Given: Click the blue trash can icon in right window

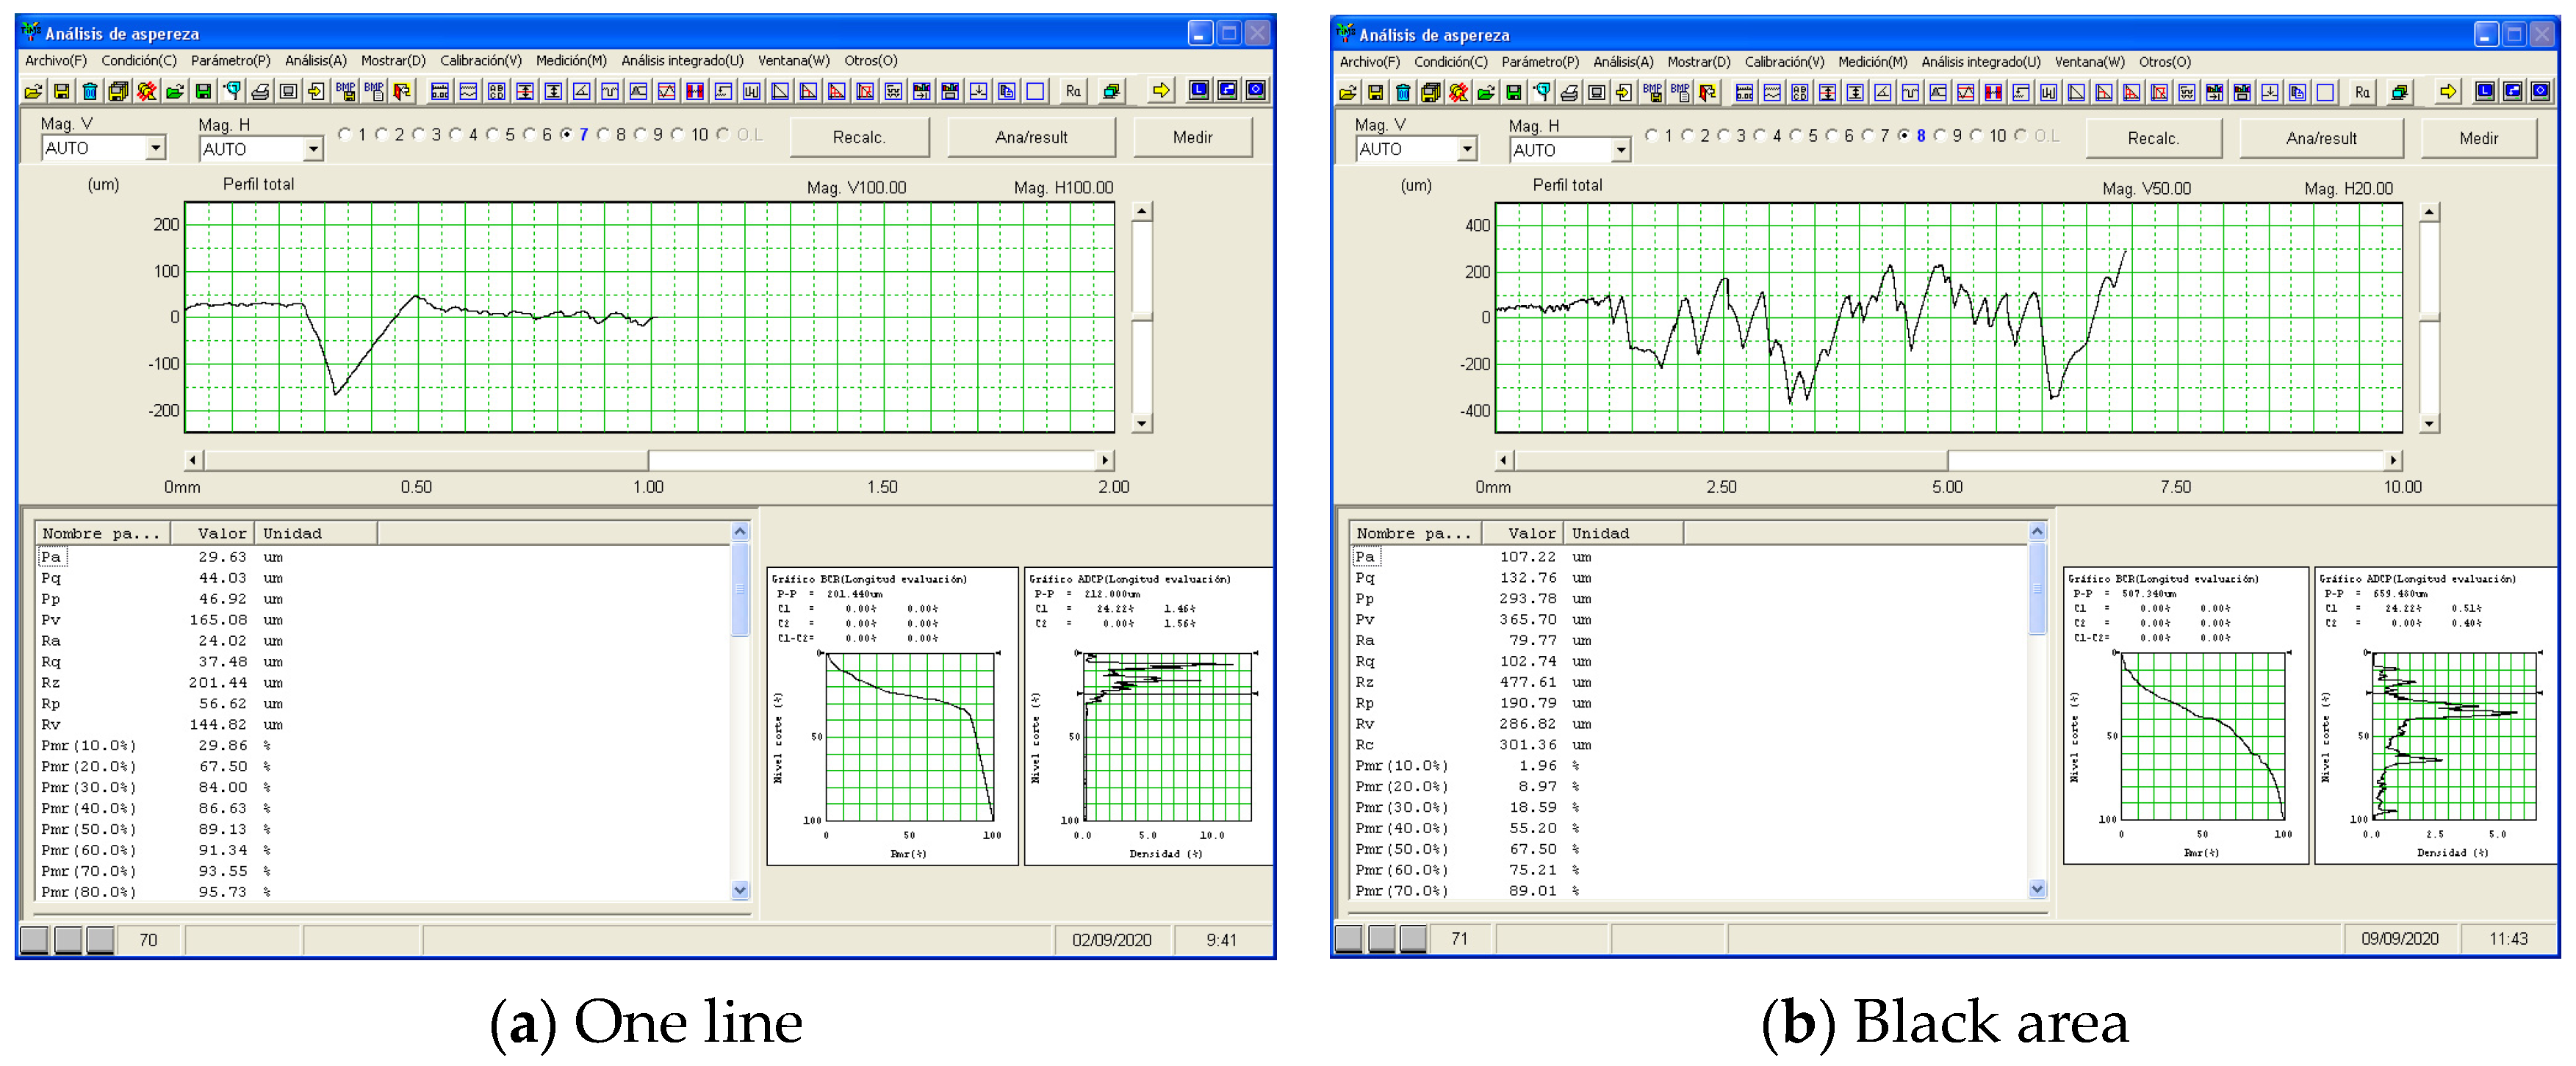Looking at the screenshot, I should (1403, 93).
